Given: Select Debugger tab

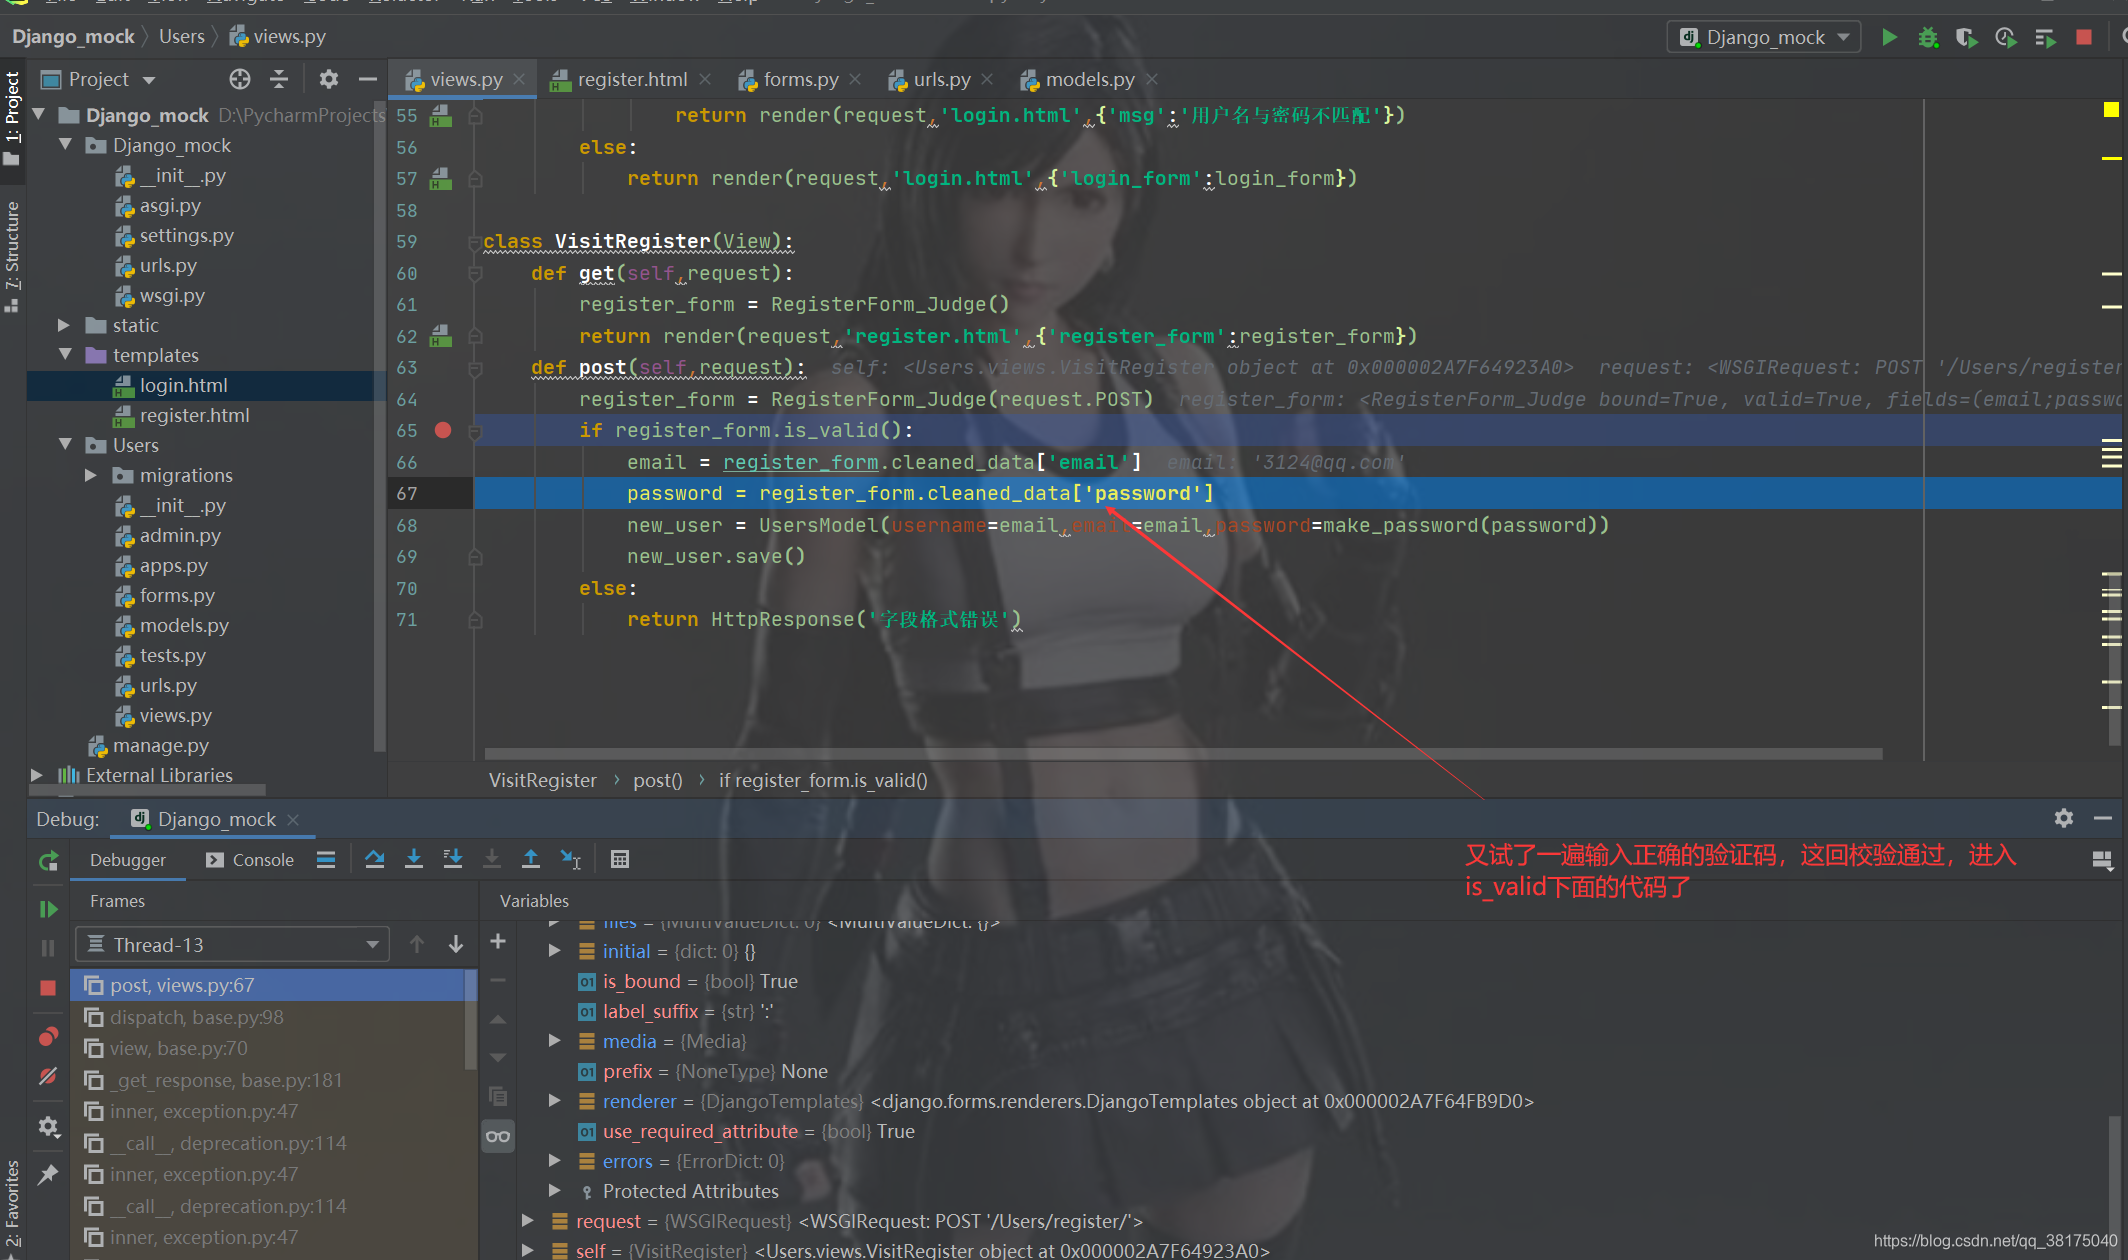Looking at the screenshot, I should 128,860.
